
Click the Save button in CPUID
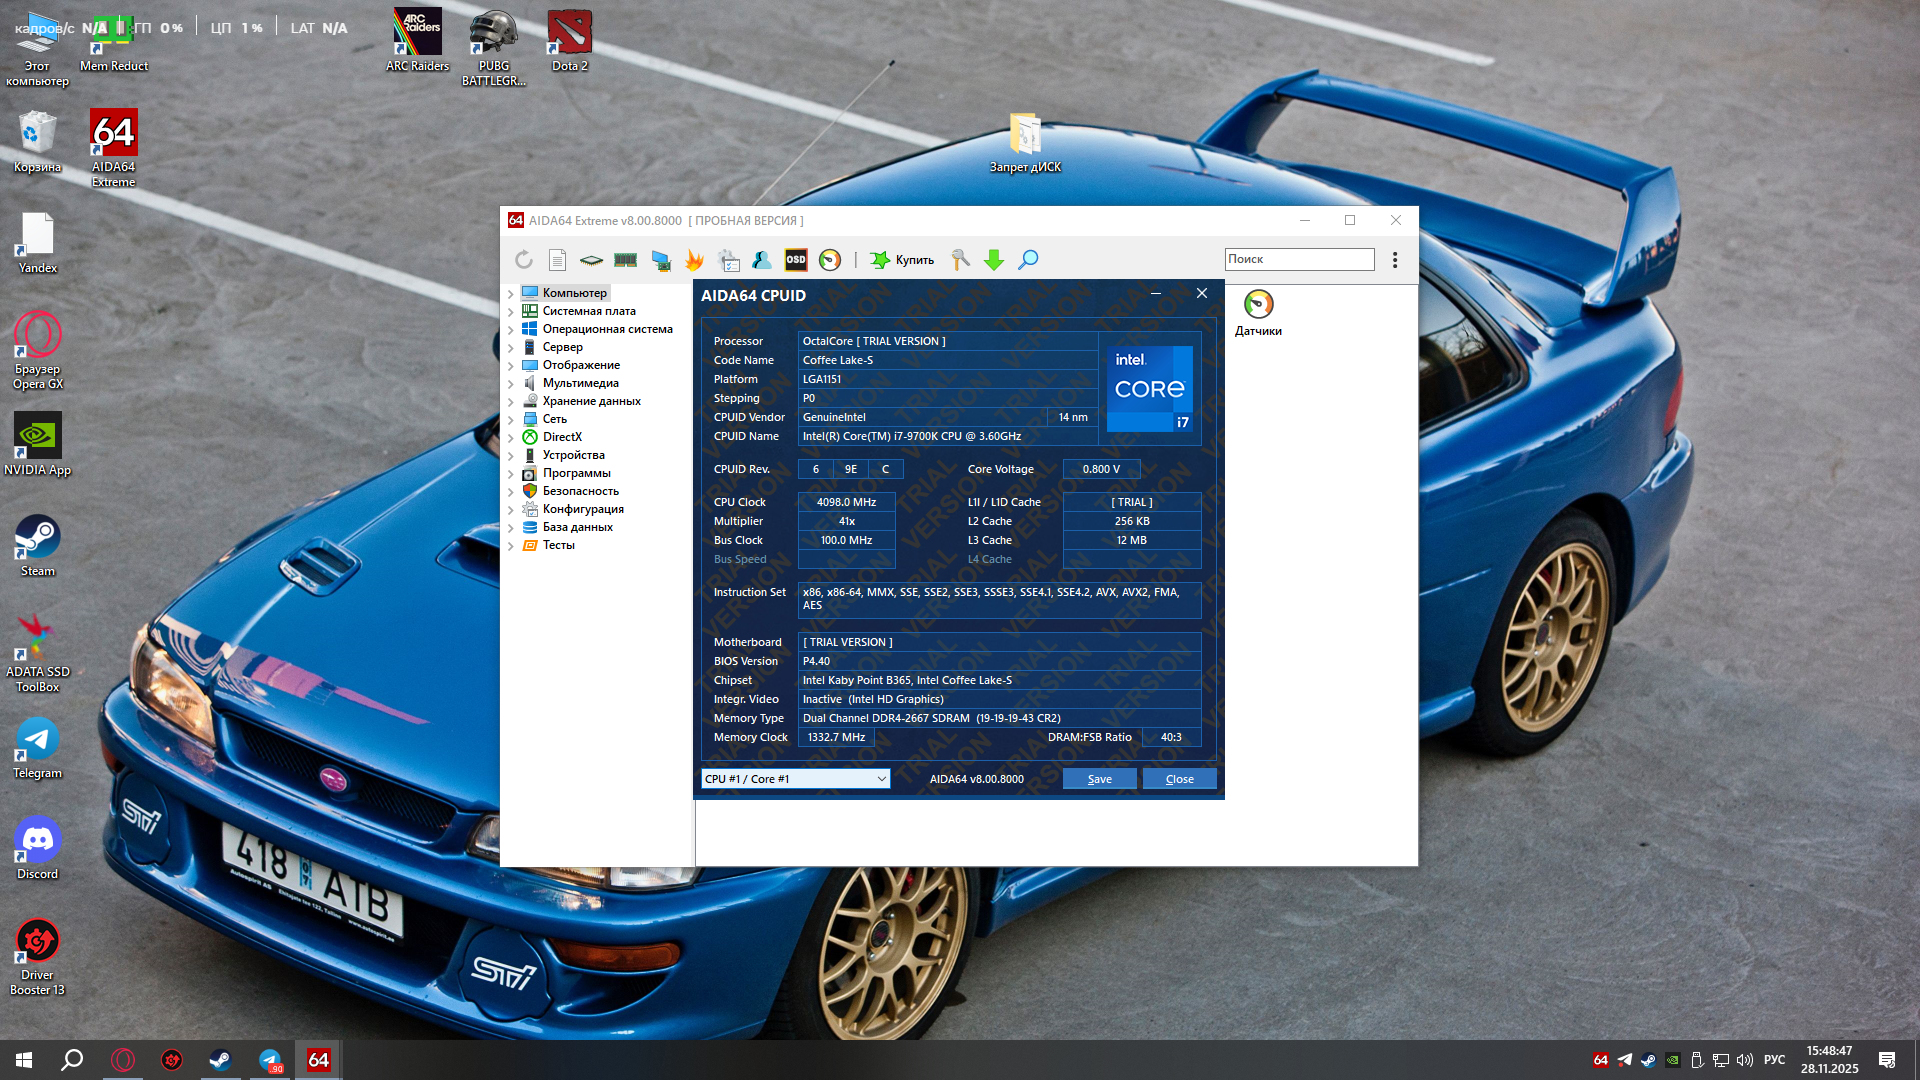coord(1099,779)
